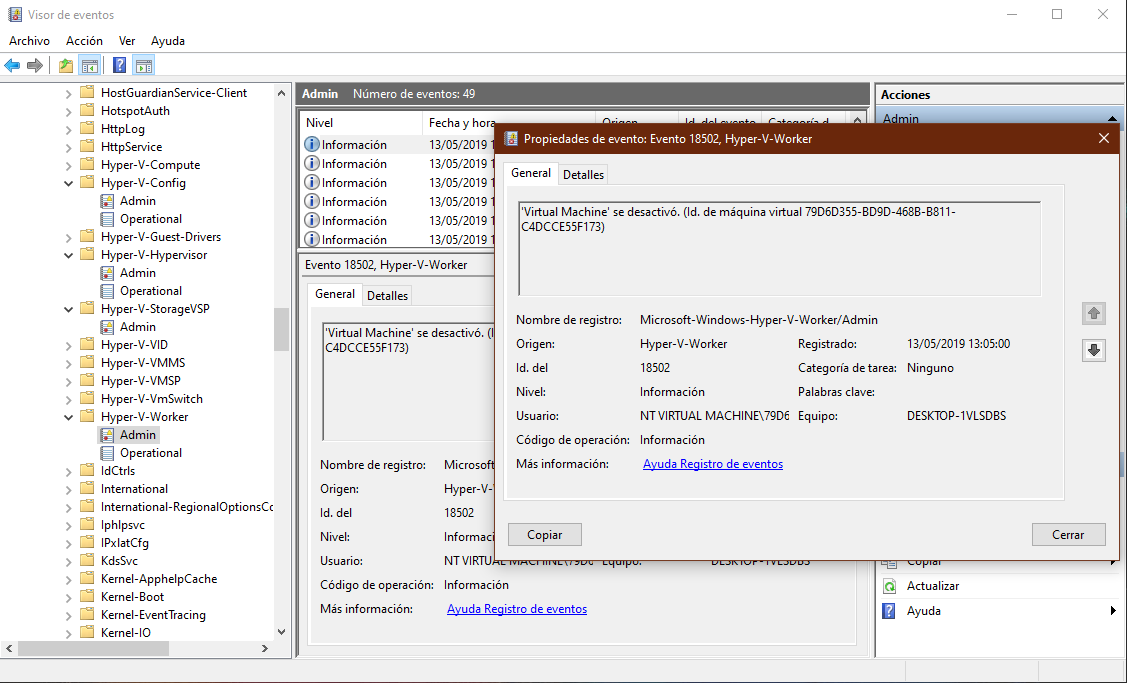Click the Cerrar button

[x=1068, y=535]
